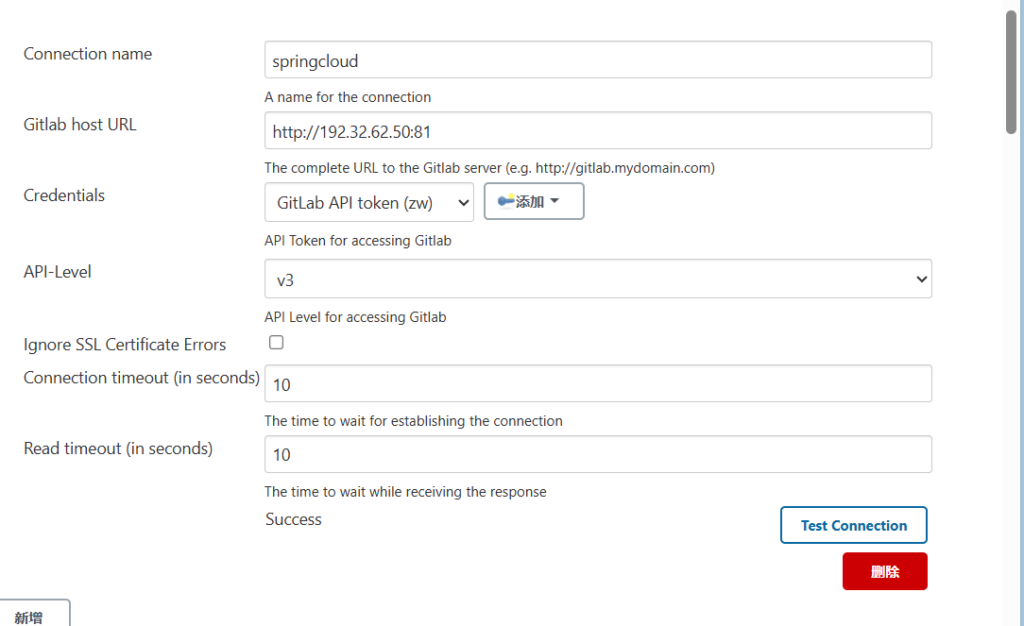Expand the API-Level v3 dropdown
This screenshot has height=626, width=1024.
pyautogui.click(x=598, y=280)
